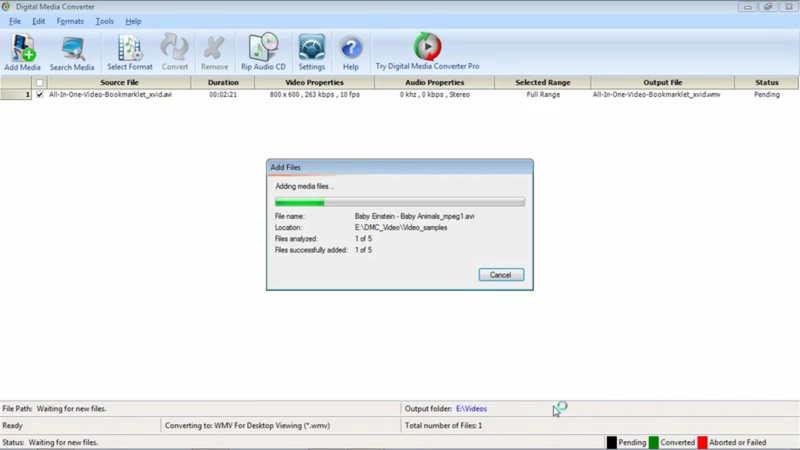Open the File menu
This screenshot has height=450, width=800.
pyautogui.click(x=15, y=21)
